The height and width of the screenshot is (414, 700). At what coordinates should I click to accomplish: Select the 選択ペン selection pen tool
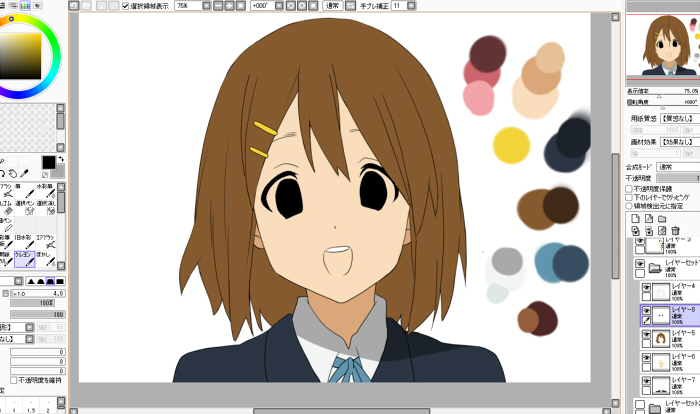[25, 208]
